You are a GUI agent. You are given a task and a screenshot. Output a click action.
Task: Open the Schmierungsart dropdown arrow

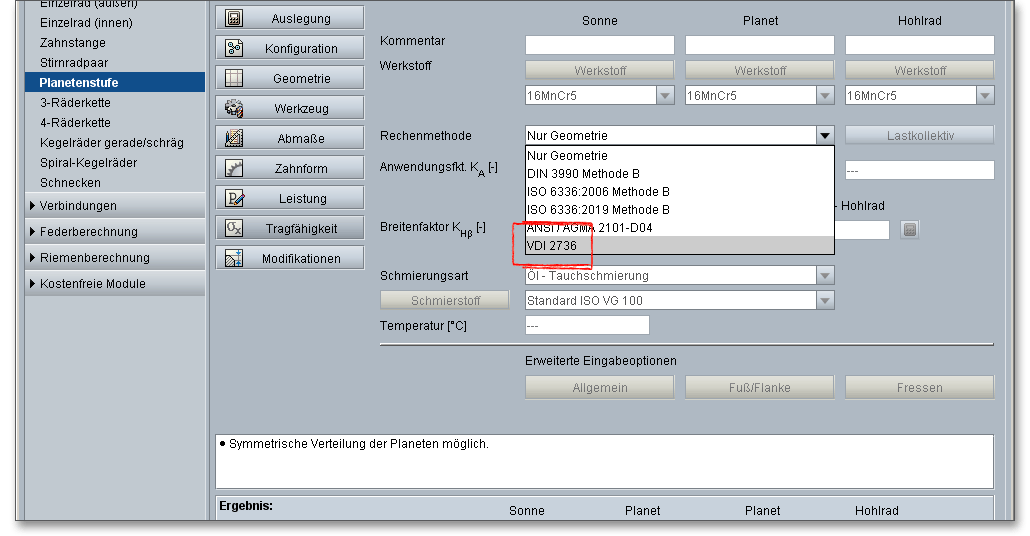point(825,276)
